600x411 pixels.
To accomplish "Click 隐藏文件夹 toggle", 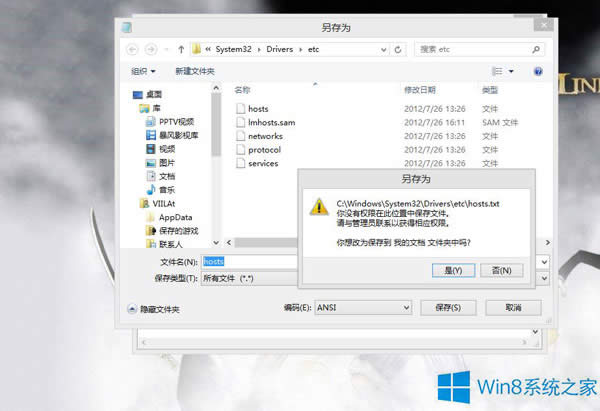I will [x=153, y=309].
